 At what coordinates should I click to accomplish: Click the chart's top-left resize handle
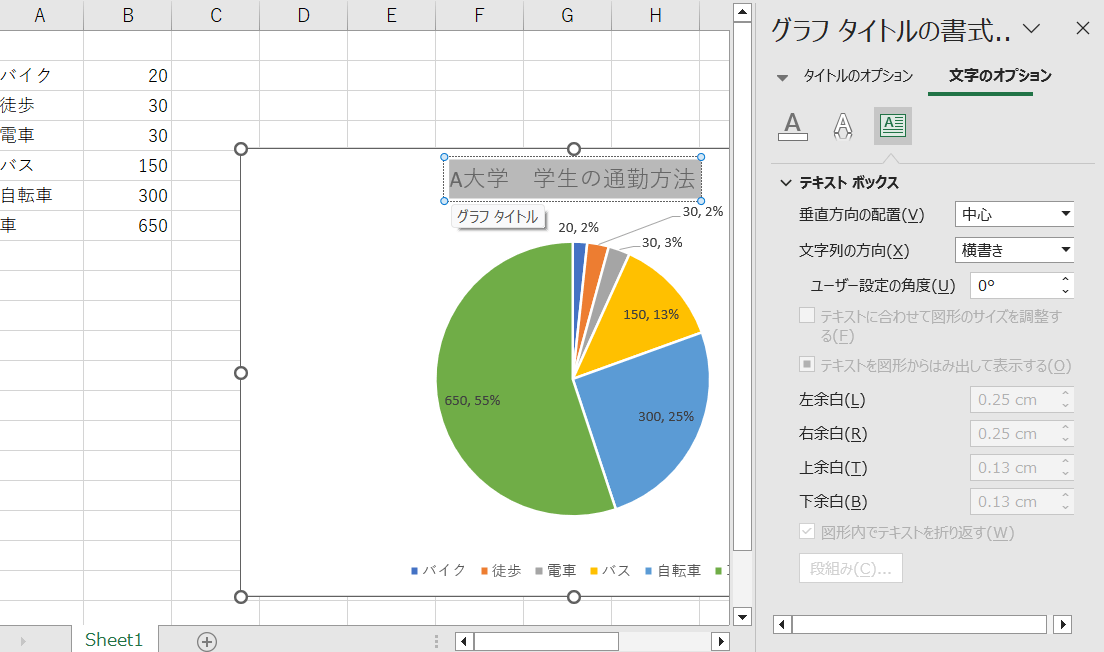coord(241,149)
